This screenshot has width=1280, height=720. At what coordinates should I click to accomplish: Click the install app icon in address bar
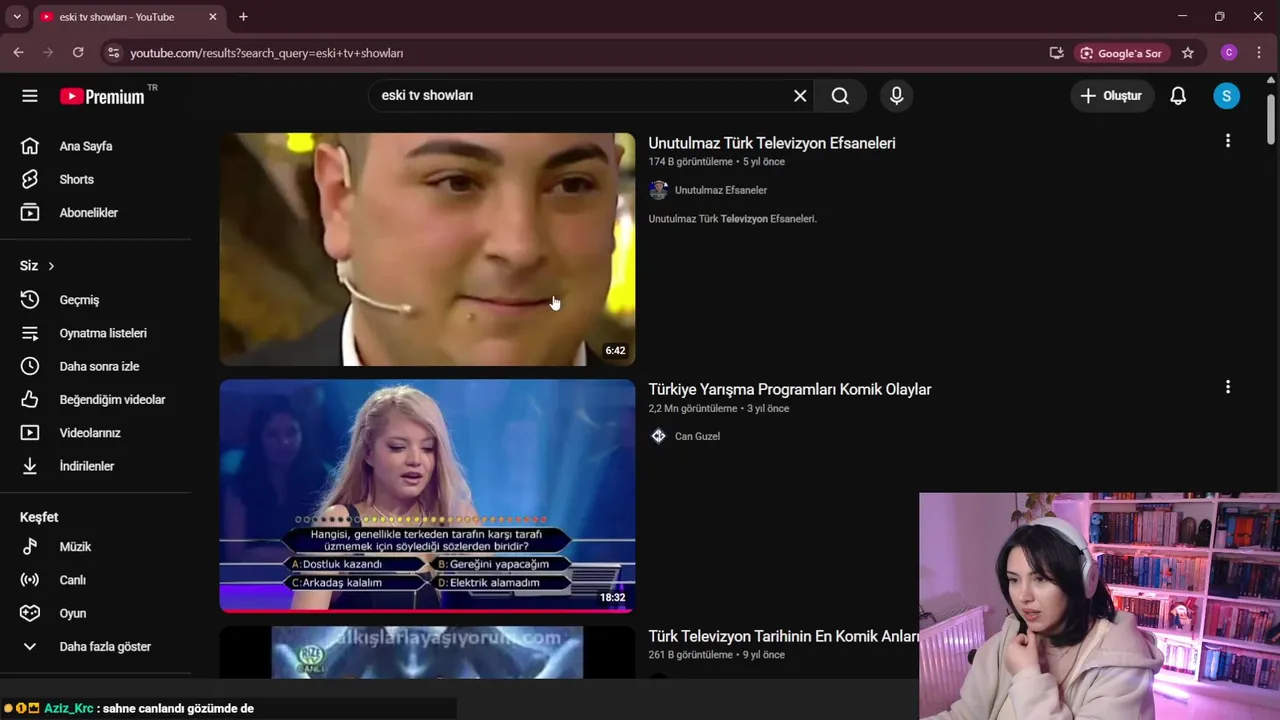pos(1056,53)
